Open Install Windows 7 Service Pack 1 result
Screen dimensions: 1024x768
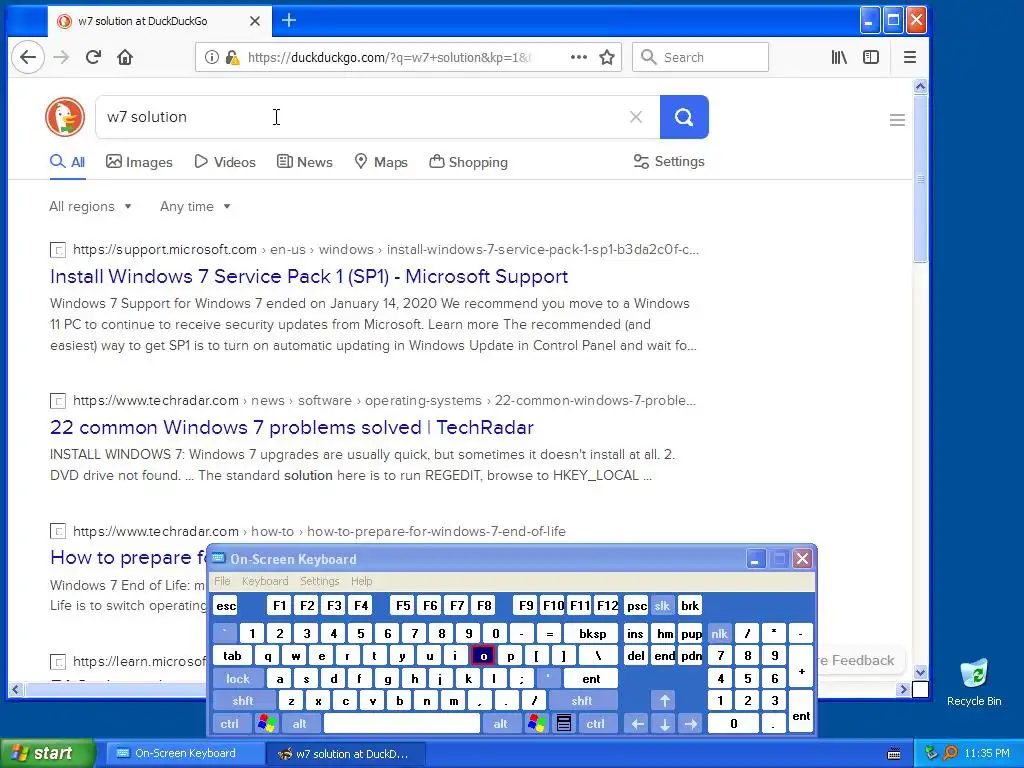pos(309,276)
